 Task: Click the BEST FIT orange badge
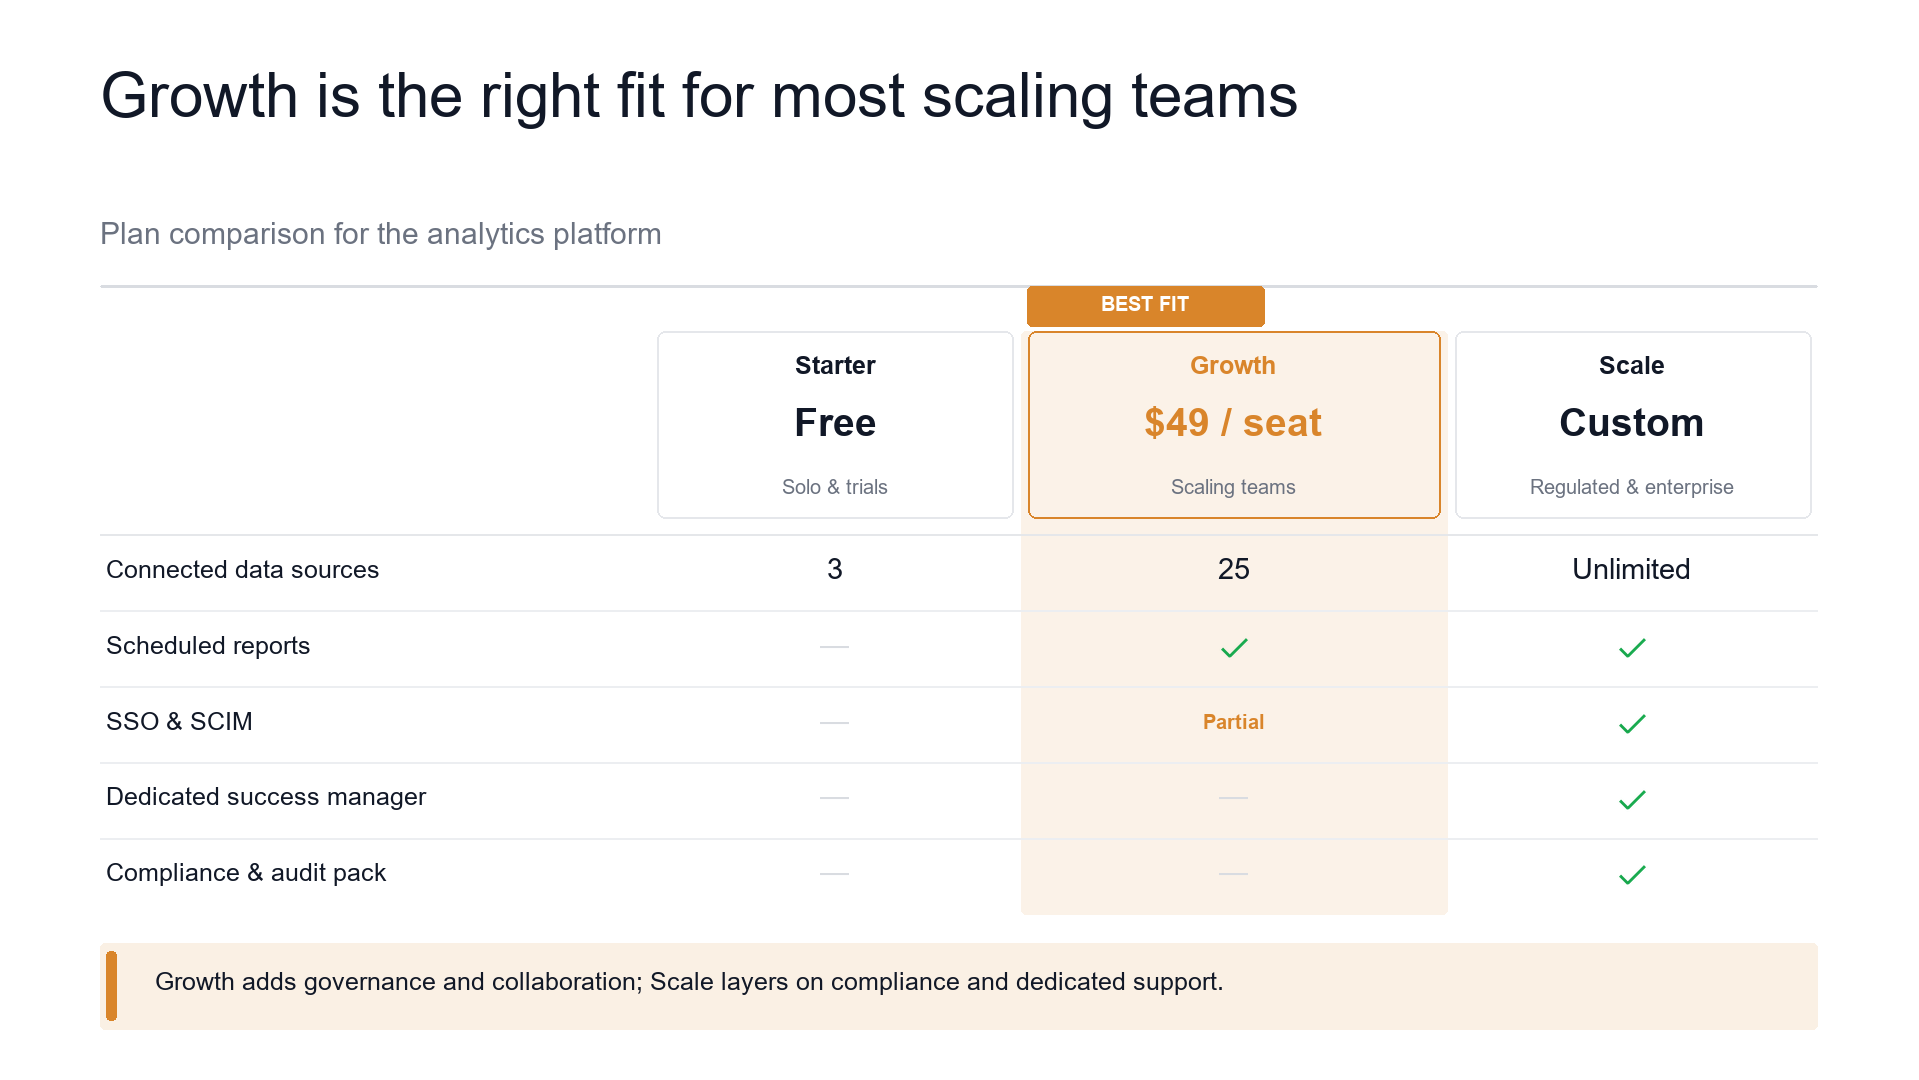[x=1145, y=305]
